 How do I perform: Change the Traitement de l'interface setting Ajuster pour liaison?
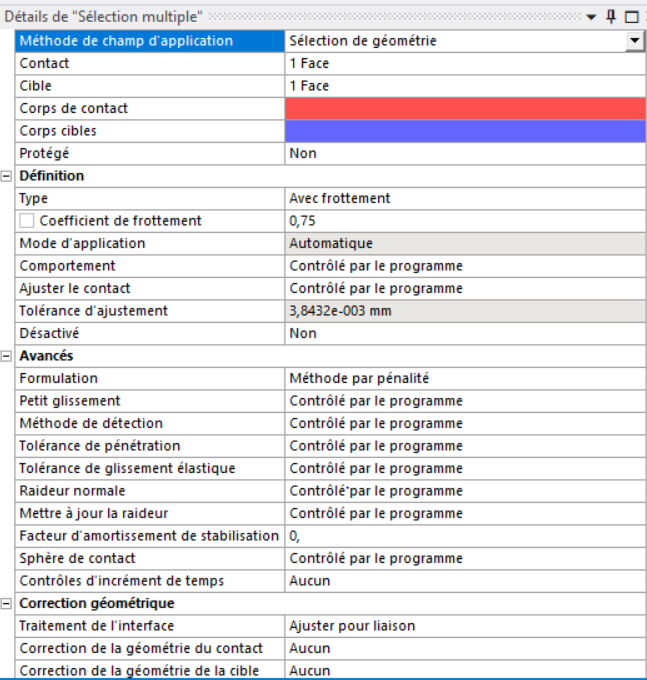465,626
